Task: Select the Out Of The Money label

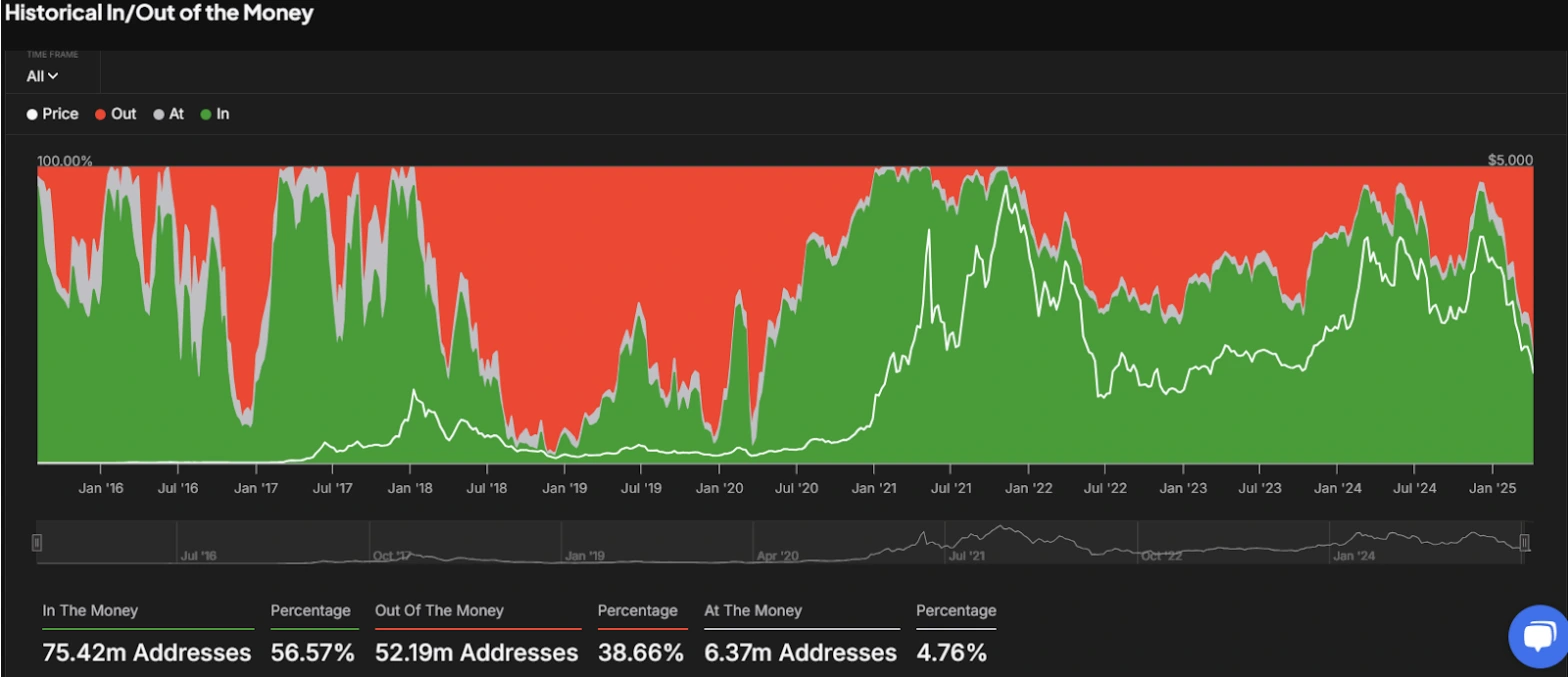Action: 439,610
